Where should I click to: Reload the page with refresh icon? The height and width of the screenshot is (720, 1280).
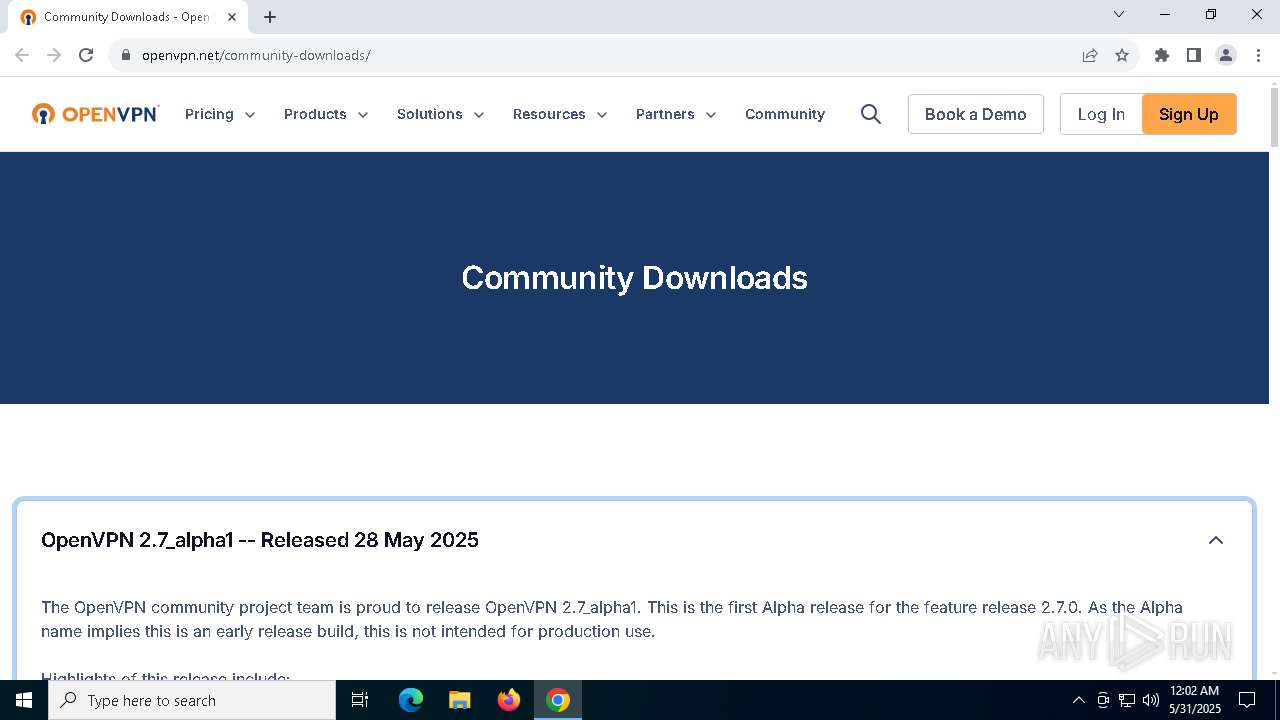click(86, 55)
